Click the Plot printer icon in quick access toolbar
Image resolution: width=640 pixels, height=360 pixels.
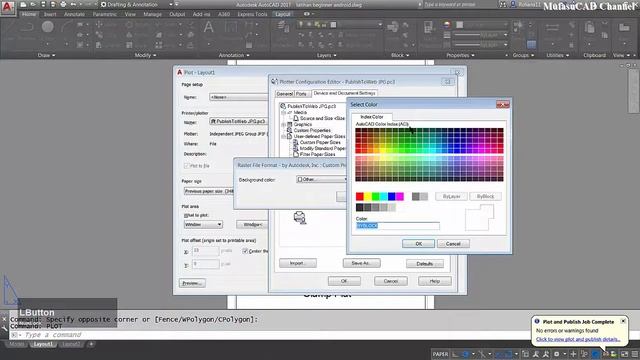tap(63, 4)
